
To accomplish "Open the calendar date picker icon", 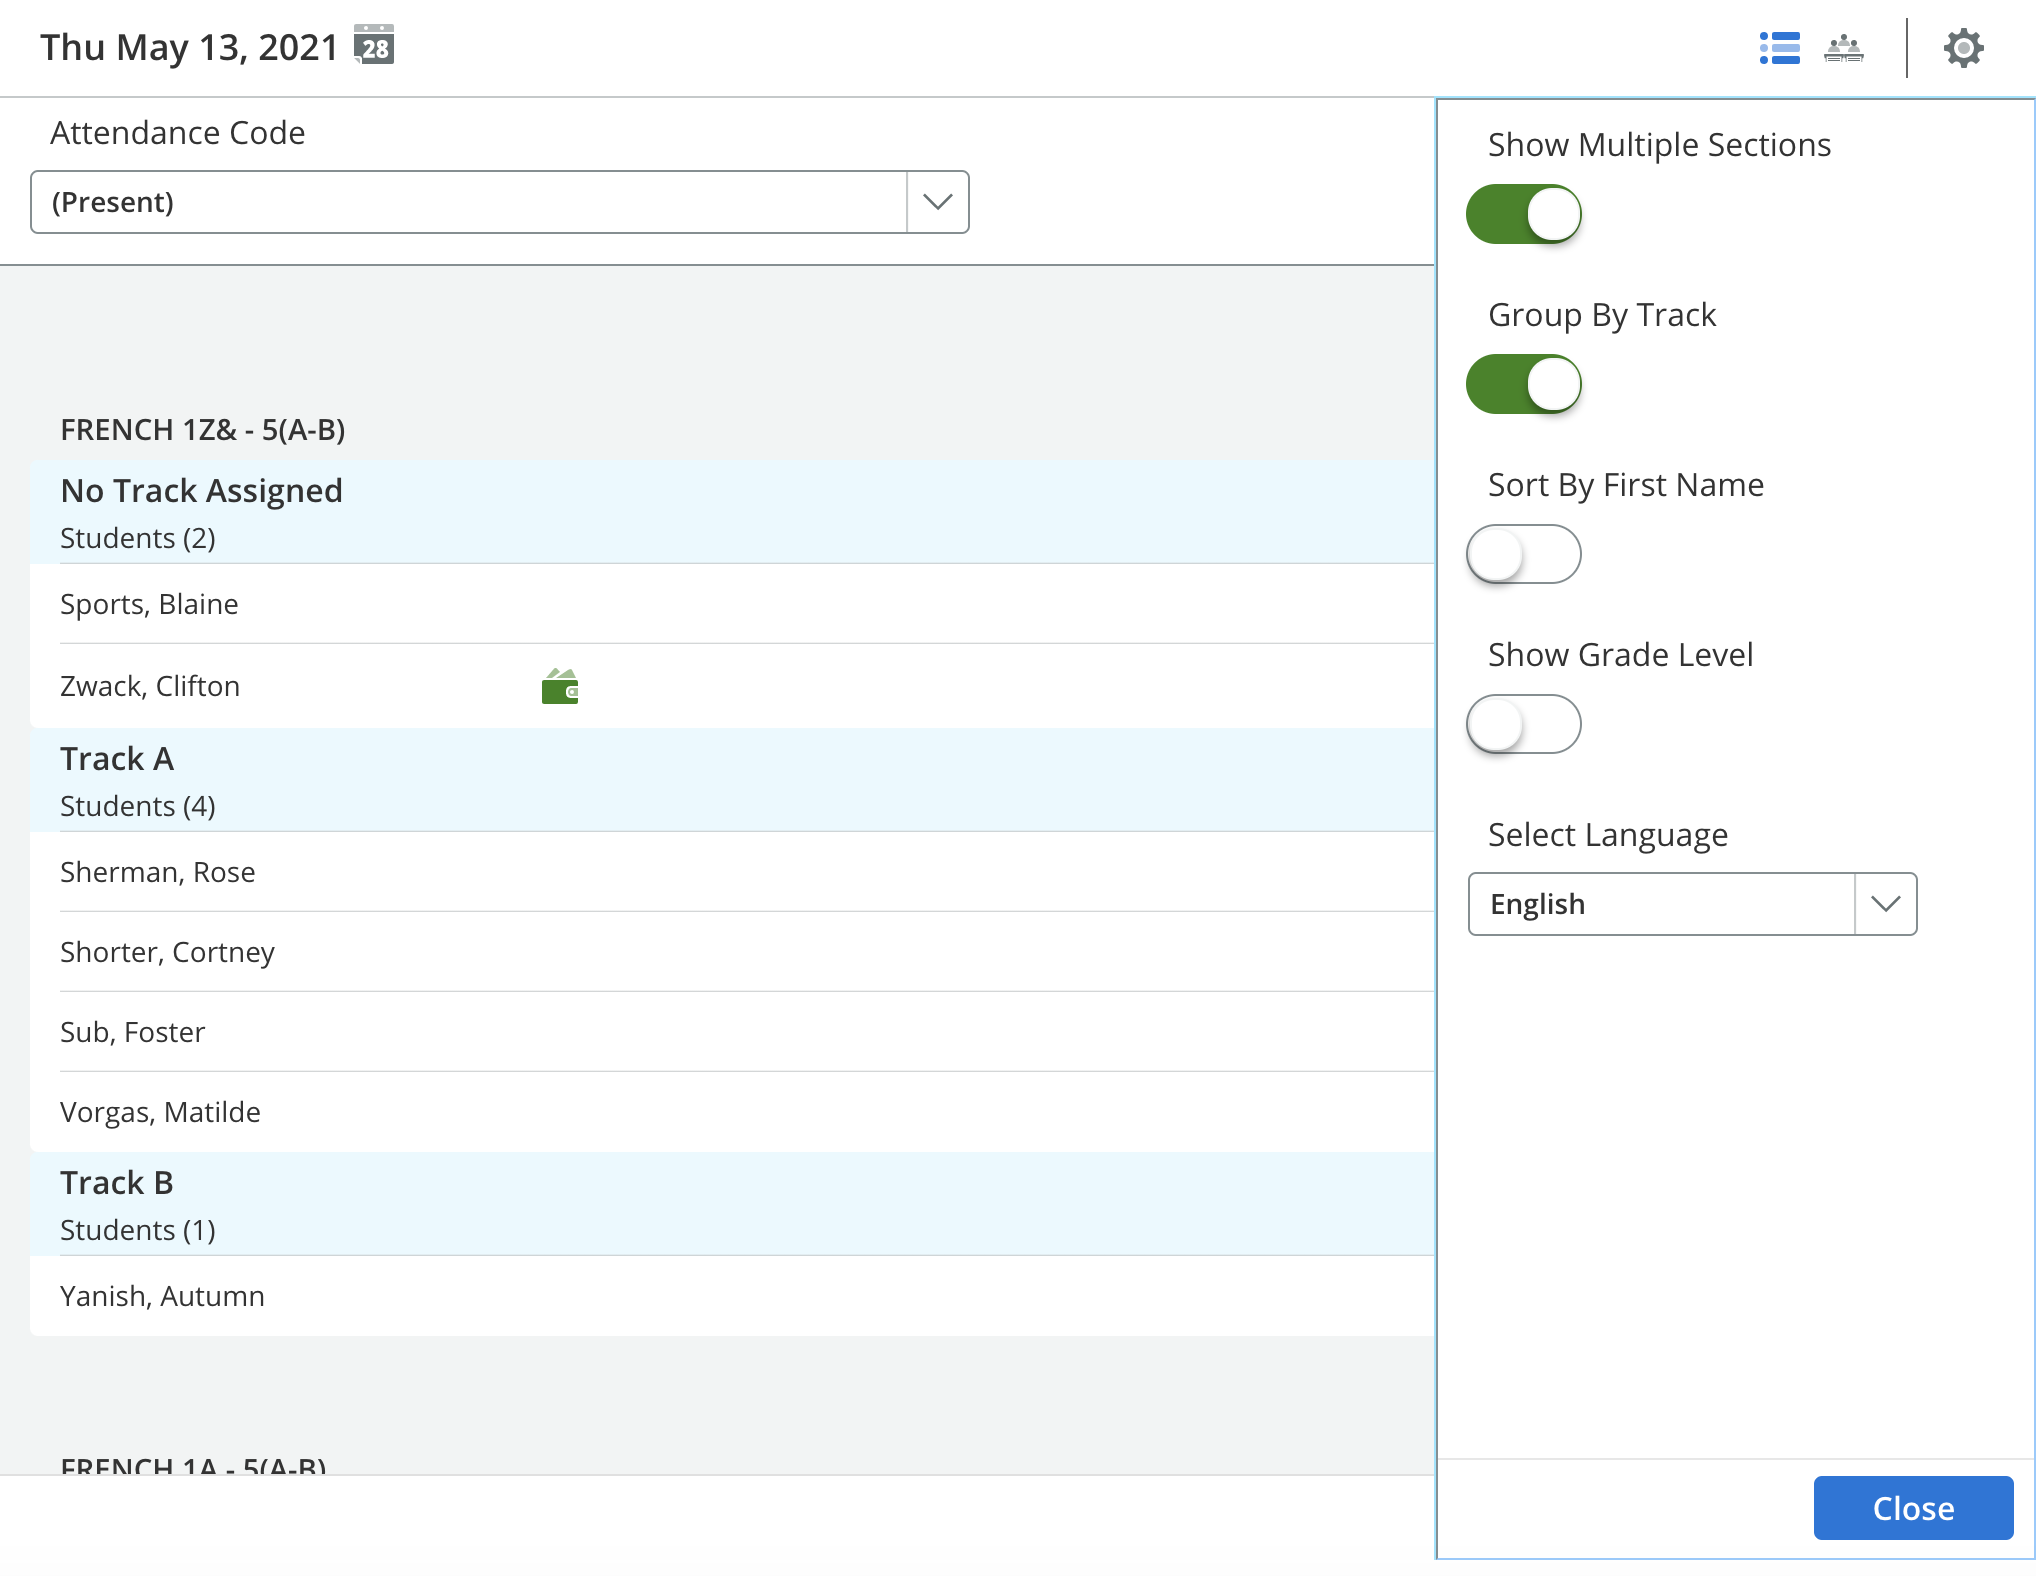I will (375, 46).
